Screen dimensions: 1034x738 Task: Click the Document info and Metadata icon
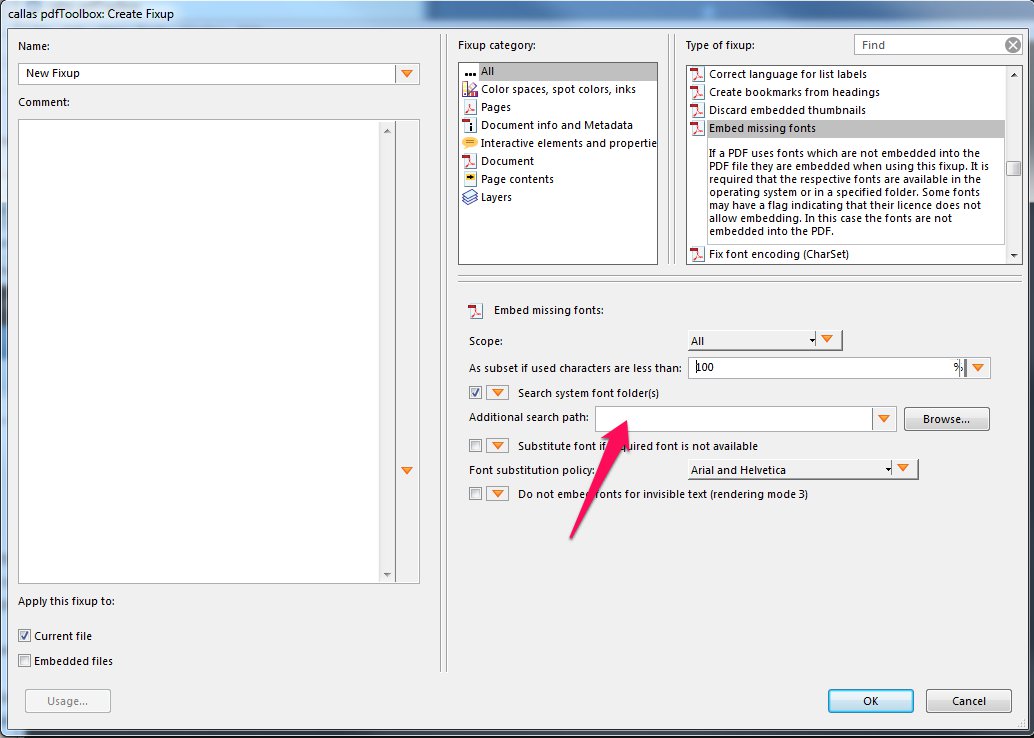click(470, 125)
